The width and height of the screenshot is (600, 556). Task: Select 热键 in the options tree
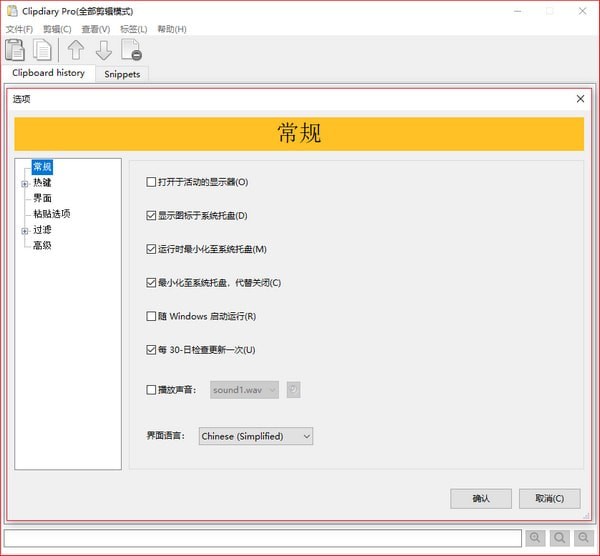point(42,183)
